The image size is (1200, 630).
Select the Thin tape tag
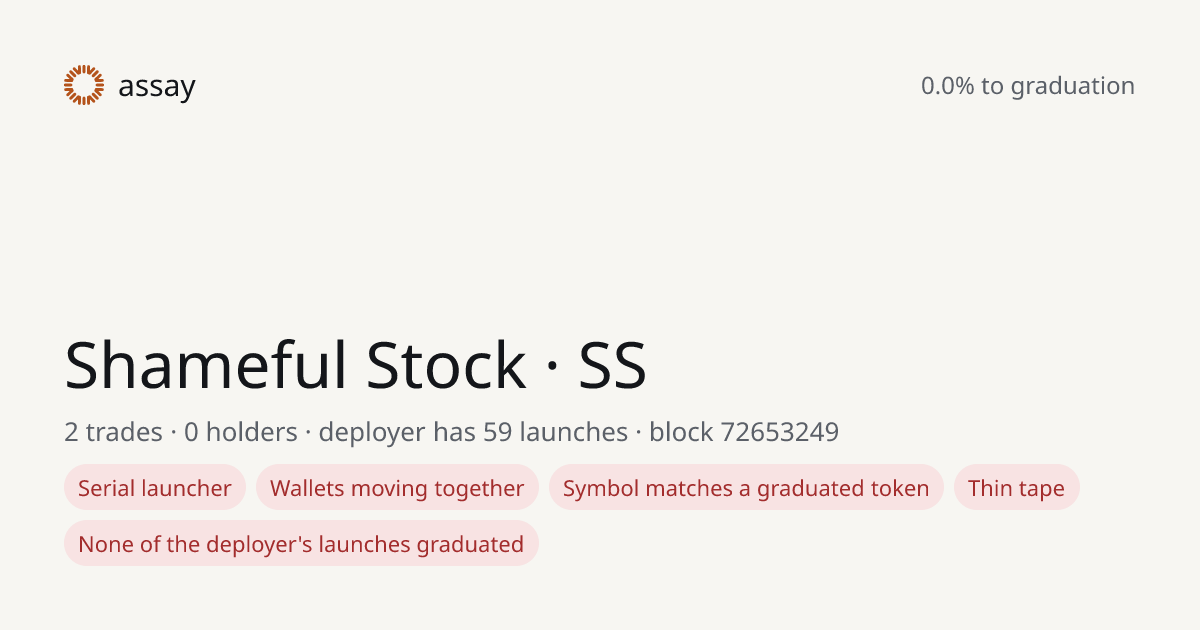[x=1017, y=488]
